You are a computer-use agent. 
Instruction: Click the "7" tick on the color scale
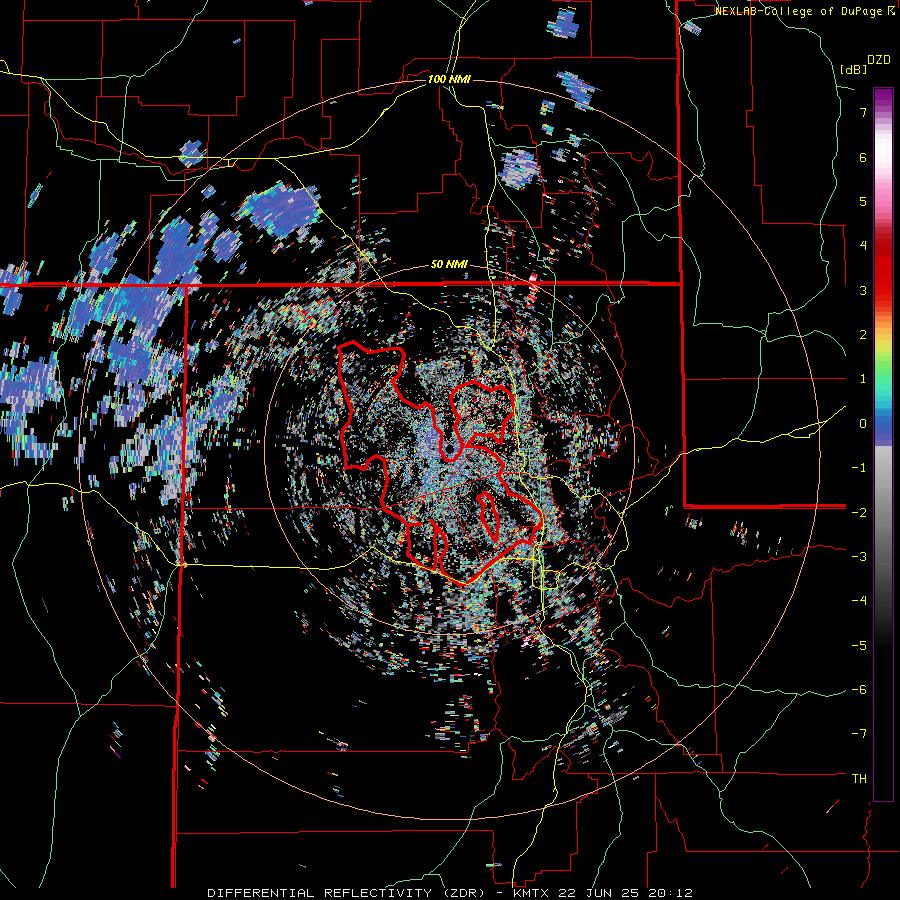point(863,112)
